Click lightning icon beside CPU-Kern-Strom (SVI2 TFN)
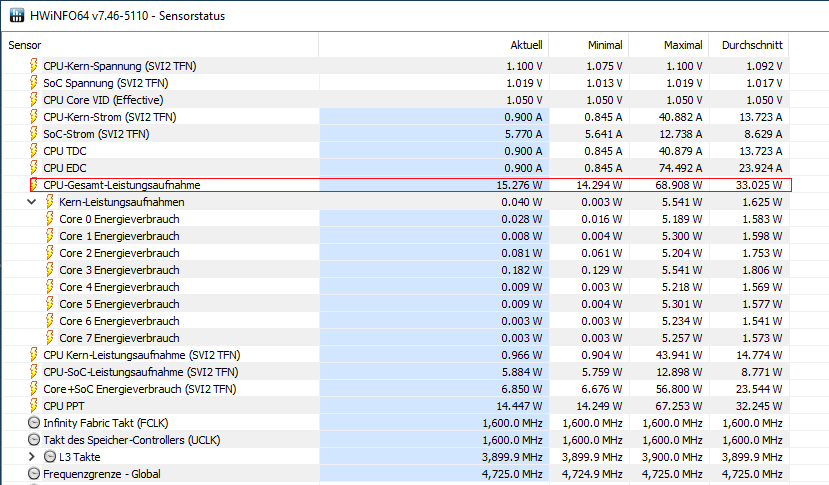829x485 pixels. [34, 116]
